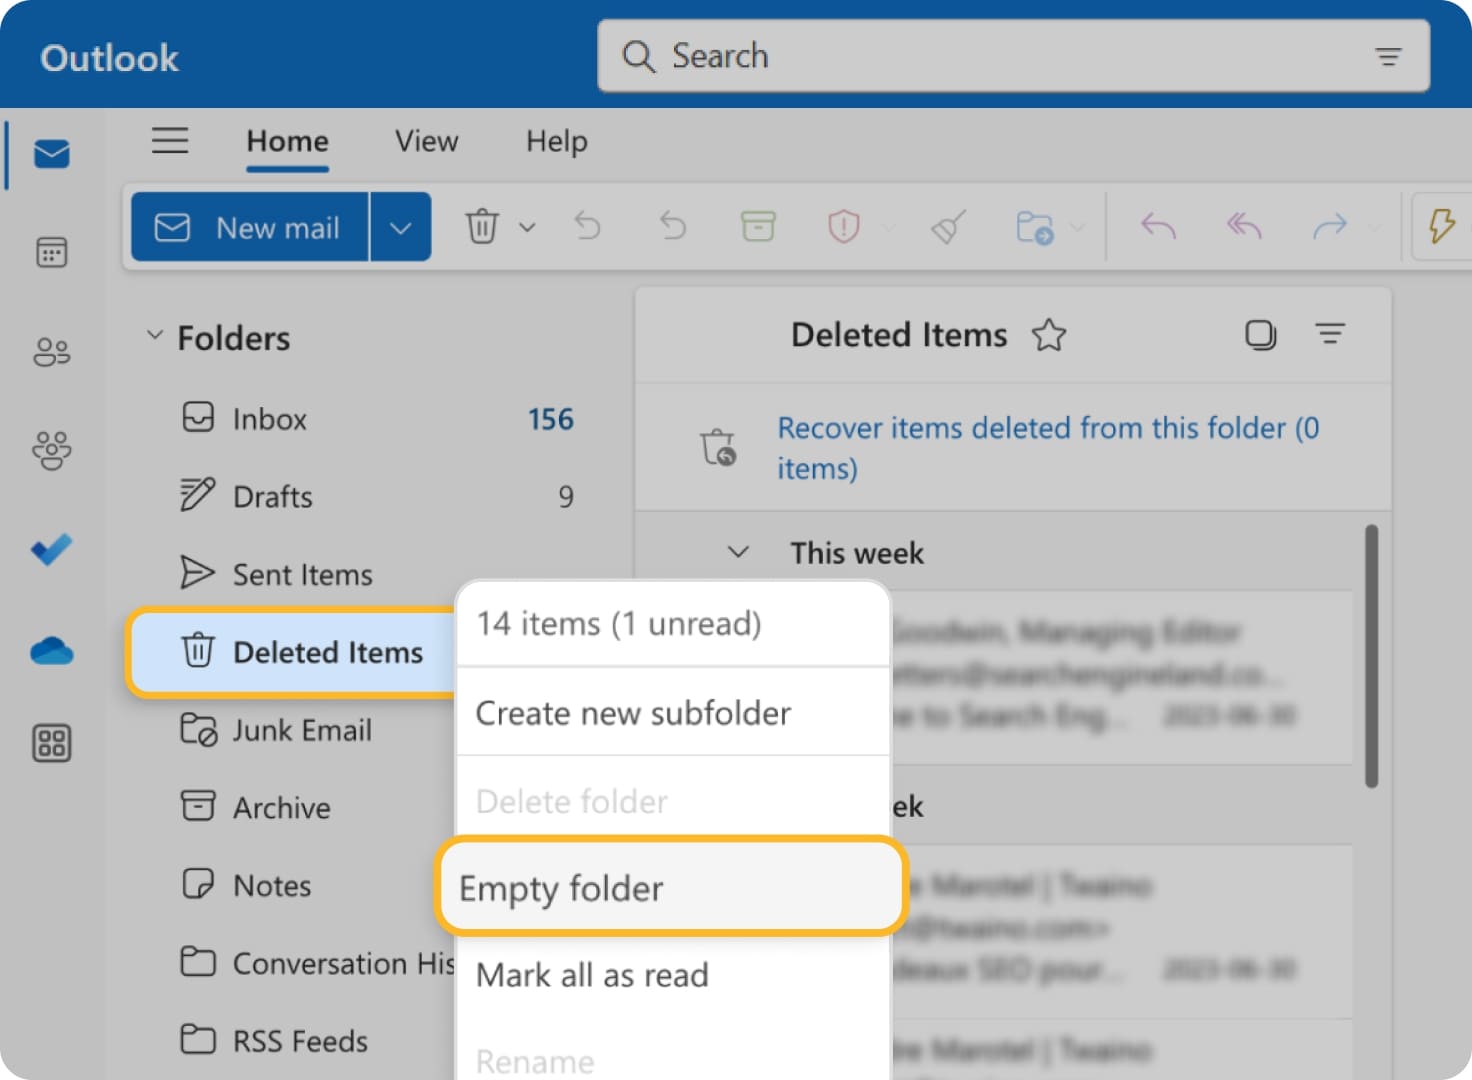
Task: Switch to the View tab
Action: pos(425,141)
